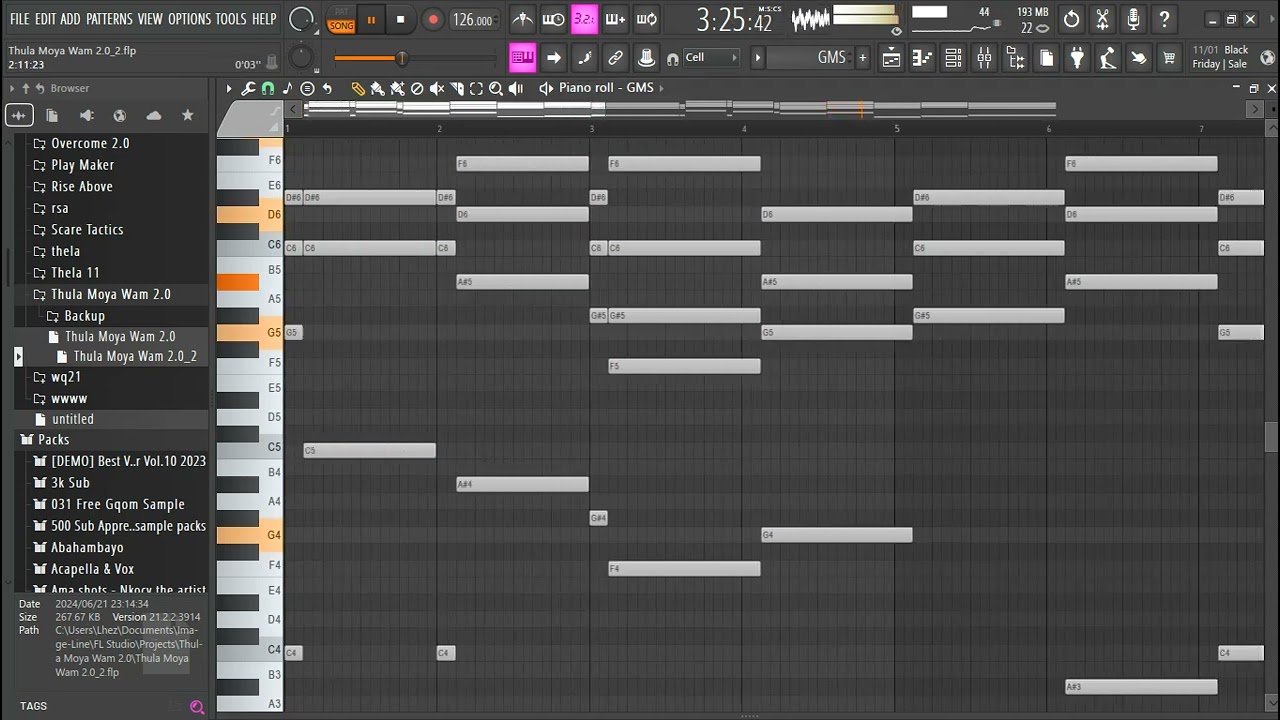Screen dimensions: 1280x720
Task: Add new pattern with plus button
Action: [x=862, y=58]
